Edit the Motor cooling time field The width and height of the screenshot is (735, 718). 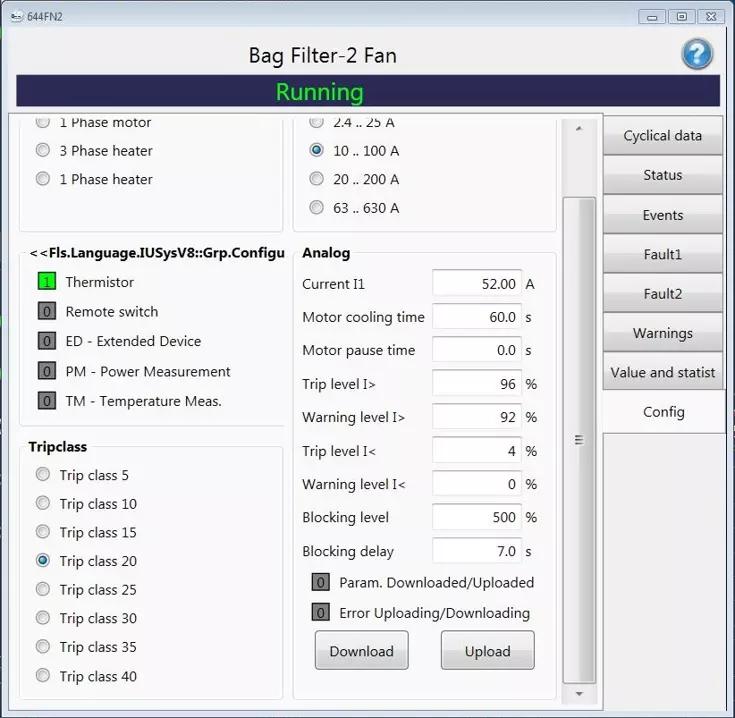point(477,316)
